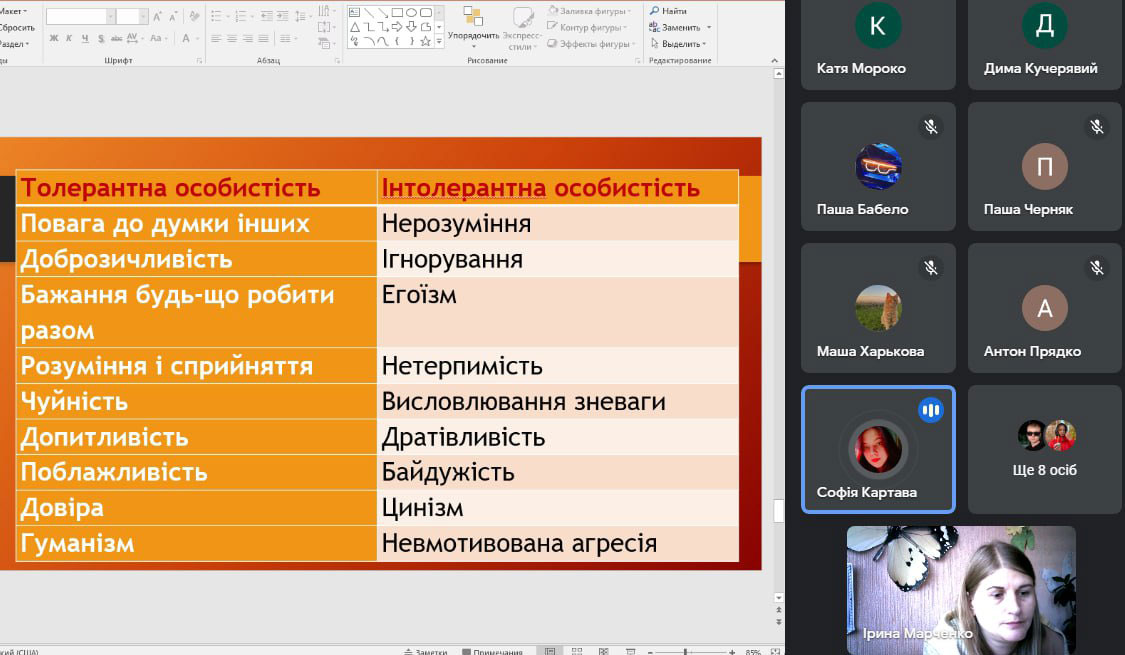
Task: Select star shape in gallery
Action: click(425, 42)
